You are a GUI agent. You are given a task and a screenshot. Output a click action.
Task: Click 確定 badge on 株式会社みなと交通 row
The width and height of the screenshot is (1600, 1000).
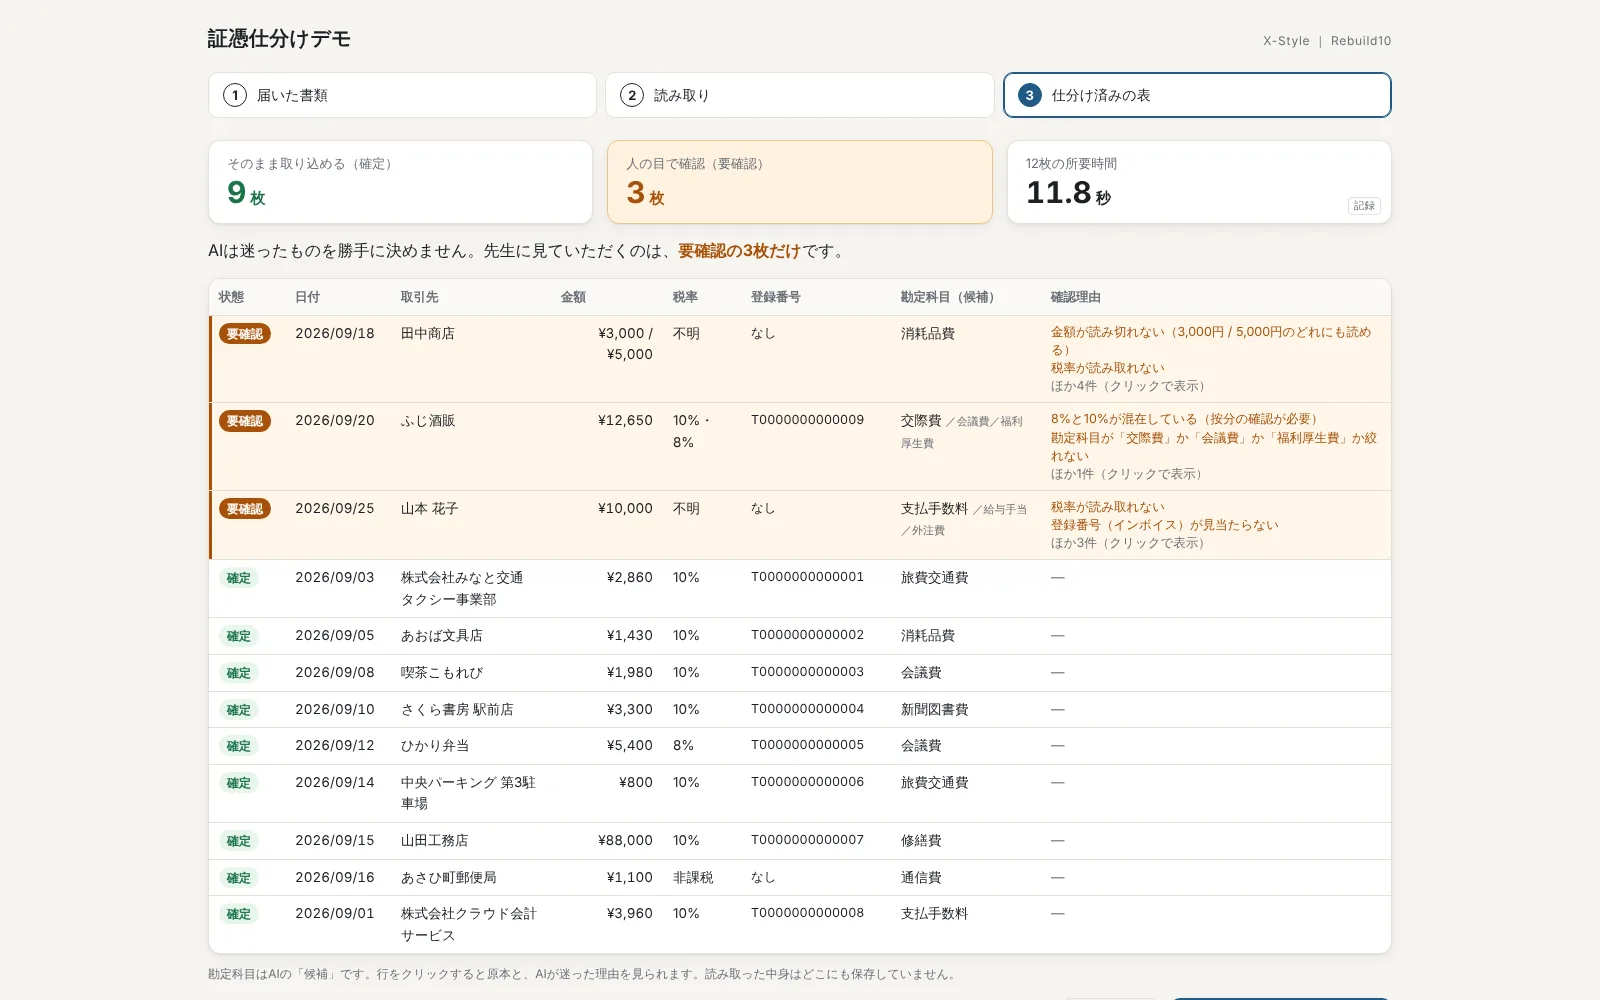click(x=239, y=578)
